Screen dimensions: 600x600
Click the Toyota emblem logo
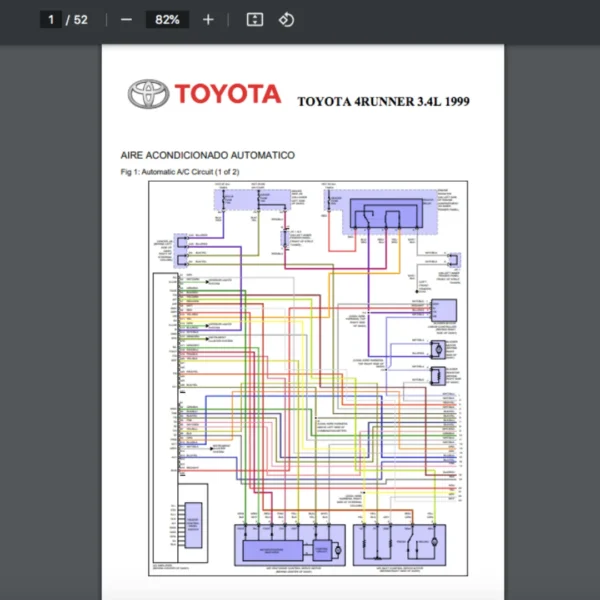coord(147,94)
